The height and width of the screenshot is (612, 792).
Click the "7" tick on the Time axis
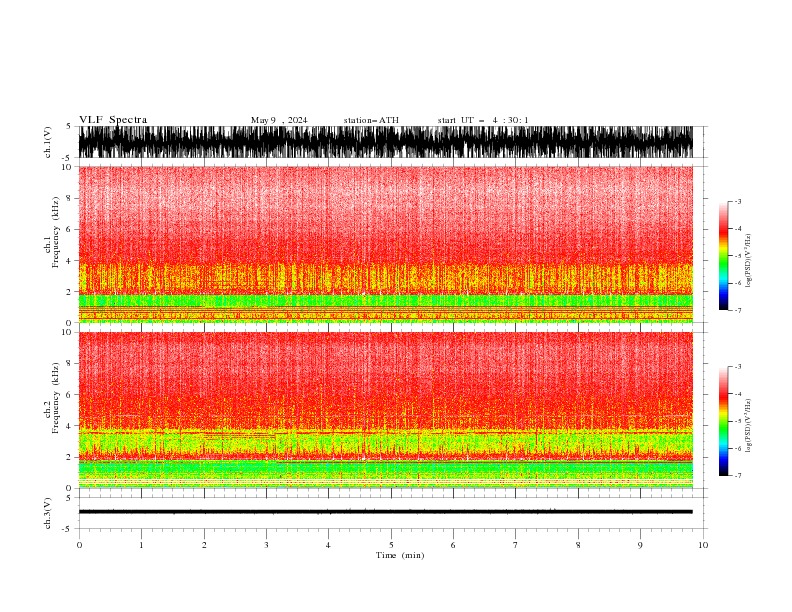pos(516,545)
